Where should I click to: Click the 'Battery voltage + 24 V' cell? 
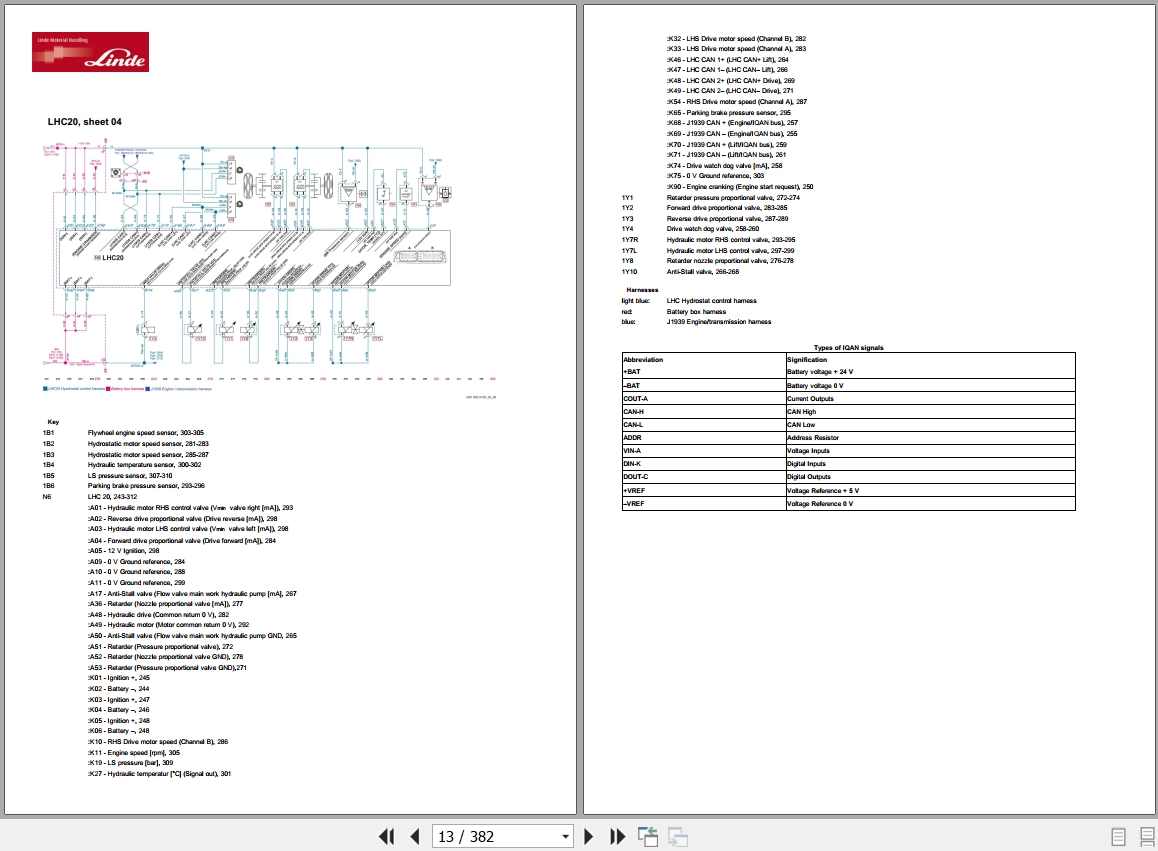[931, 372]
